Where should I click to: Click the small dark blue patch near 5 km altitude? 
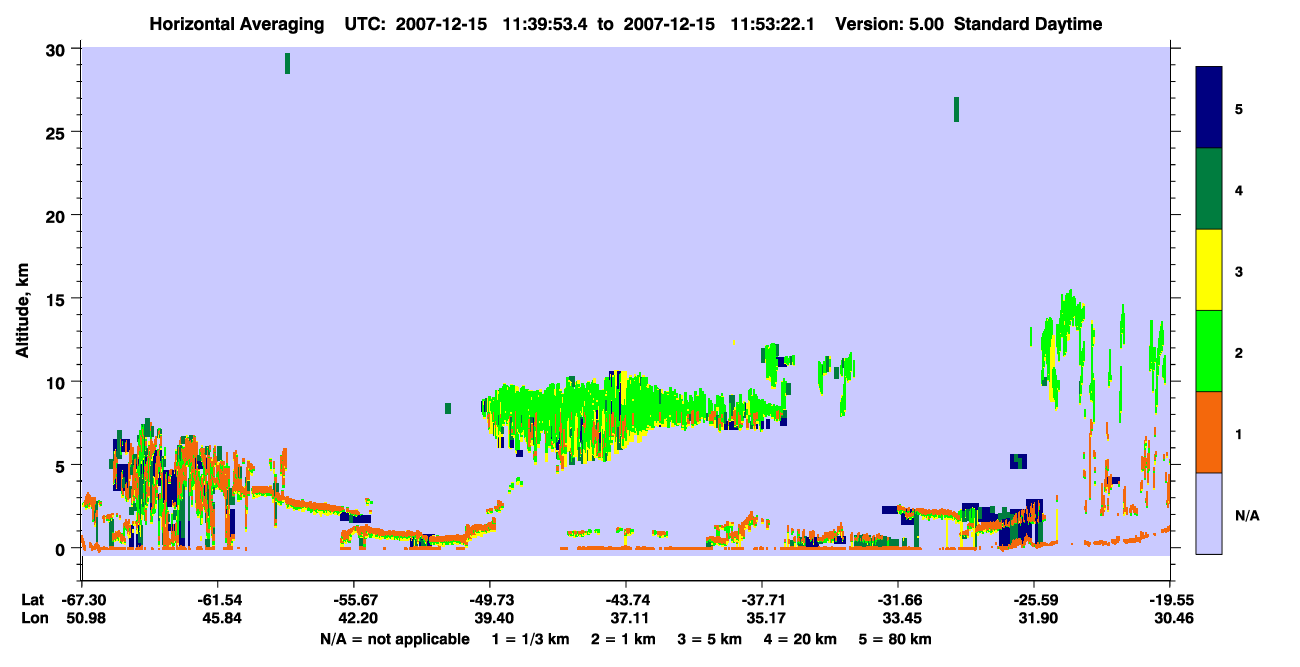tap(1018, 461)
